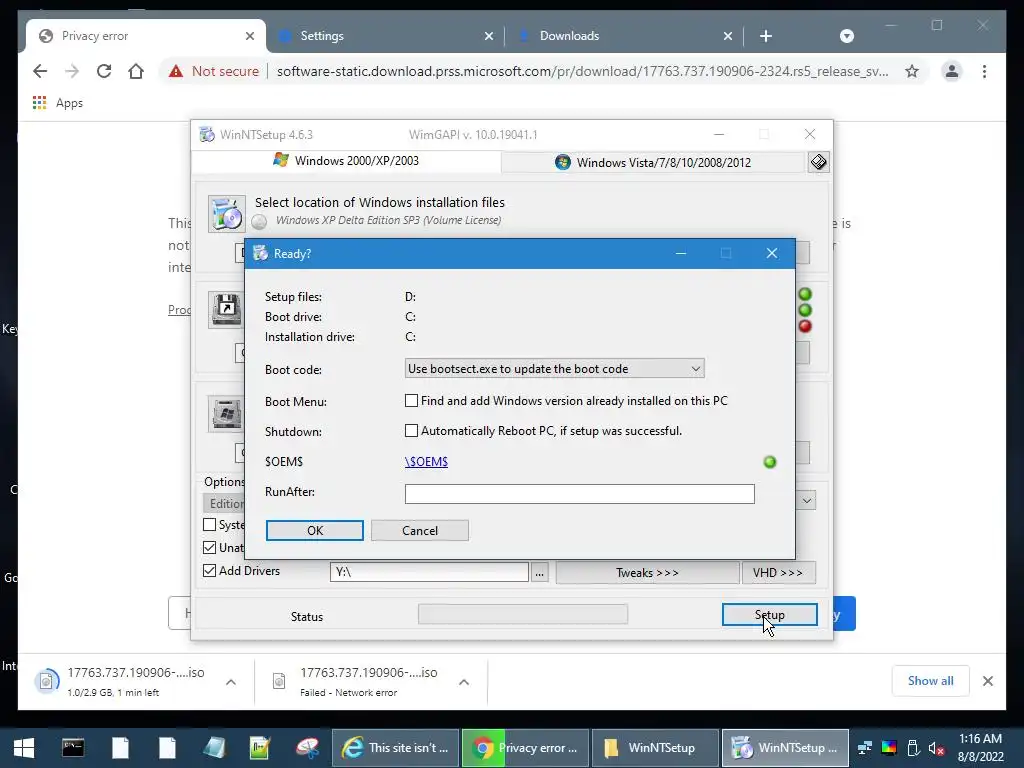Open the Apps bookmarks shortcut
This screenshot has width=1024, height=768.
[x=57, y=103]
